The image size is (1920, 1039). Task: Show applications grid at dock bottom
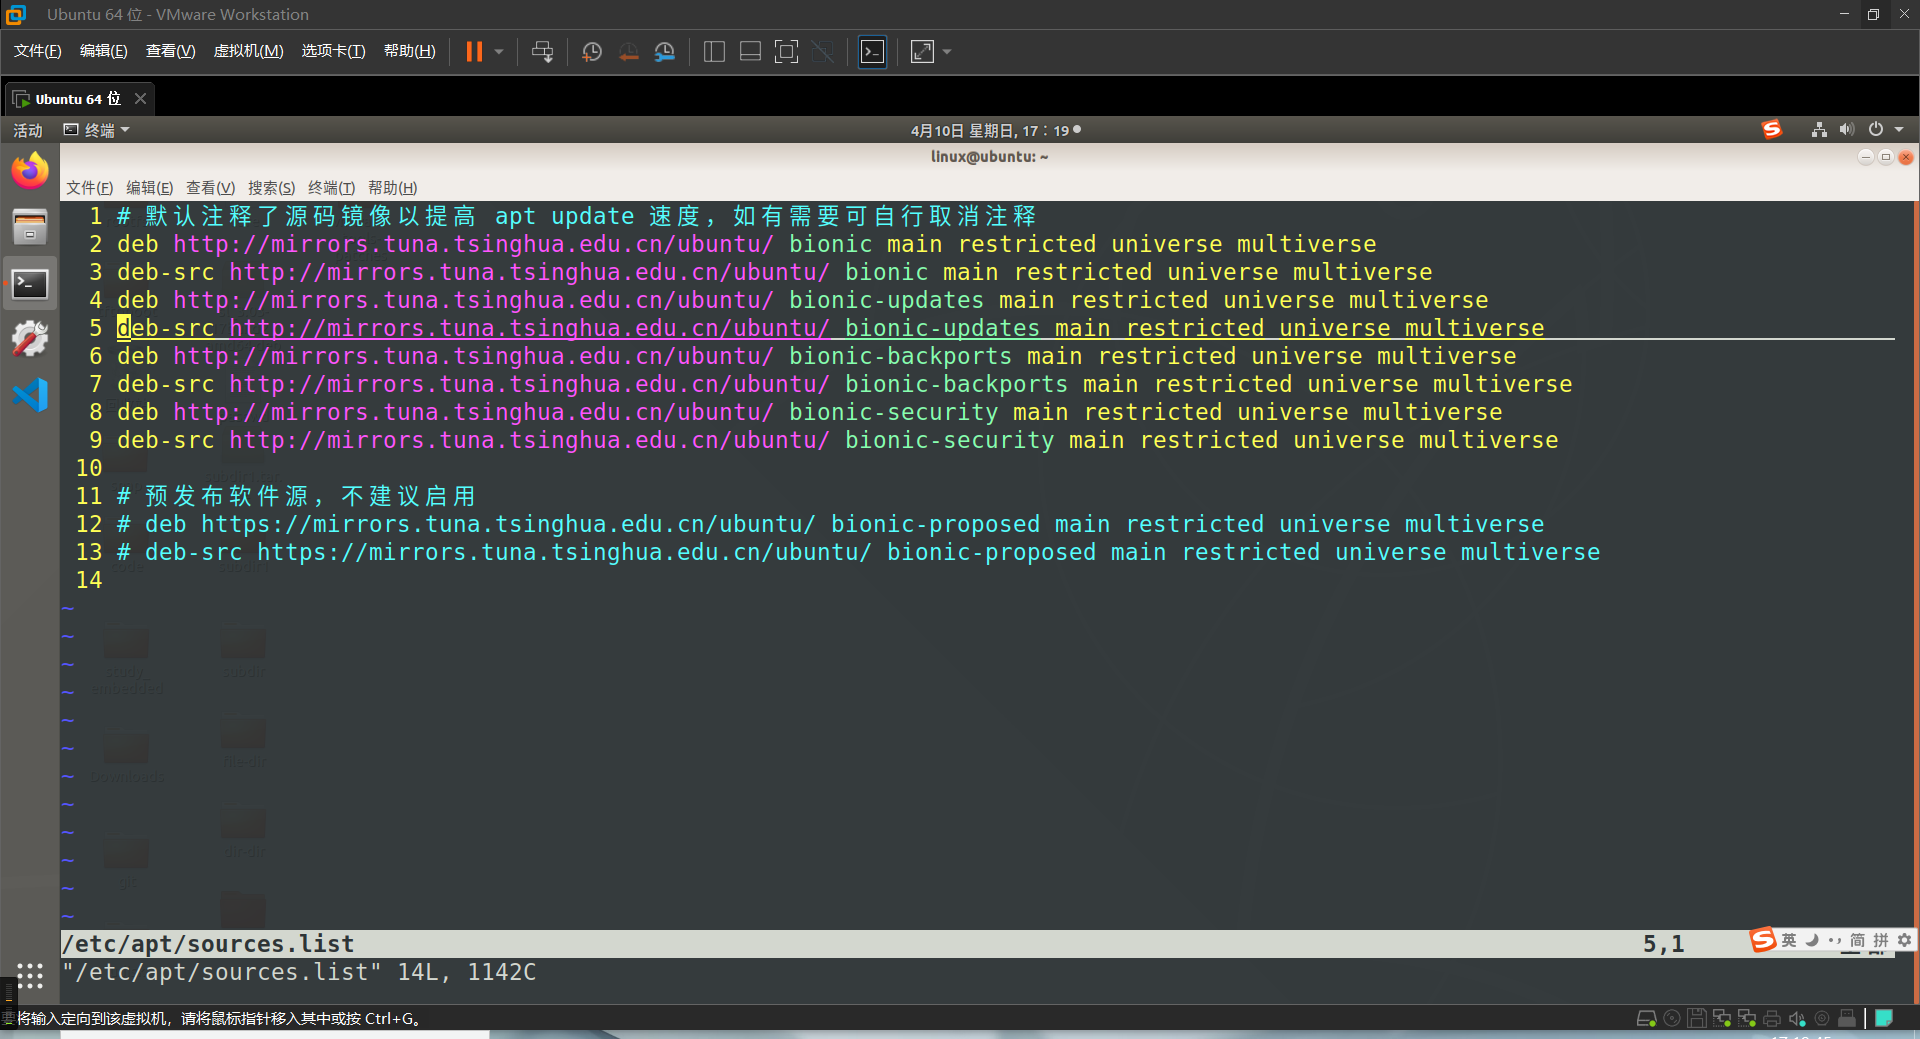[30, 976]
